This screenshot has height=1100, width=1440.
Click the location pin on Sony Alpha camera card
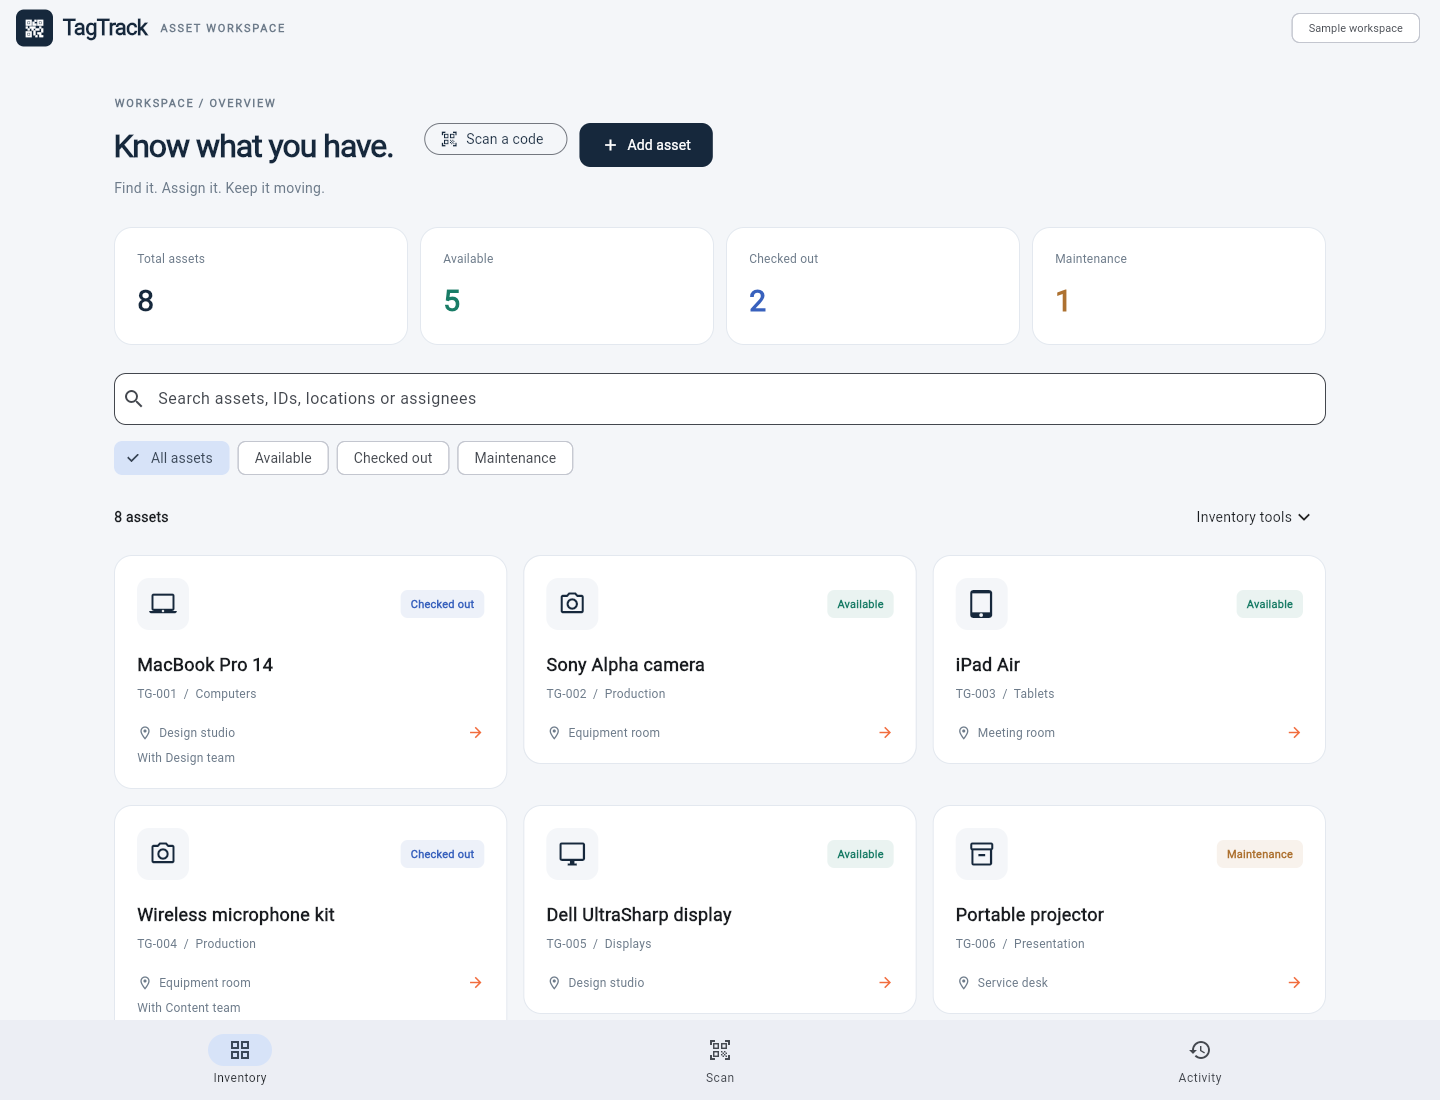(x=554, y=733)
